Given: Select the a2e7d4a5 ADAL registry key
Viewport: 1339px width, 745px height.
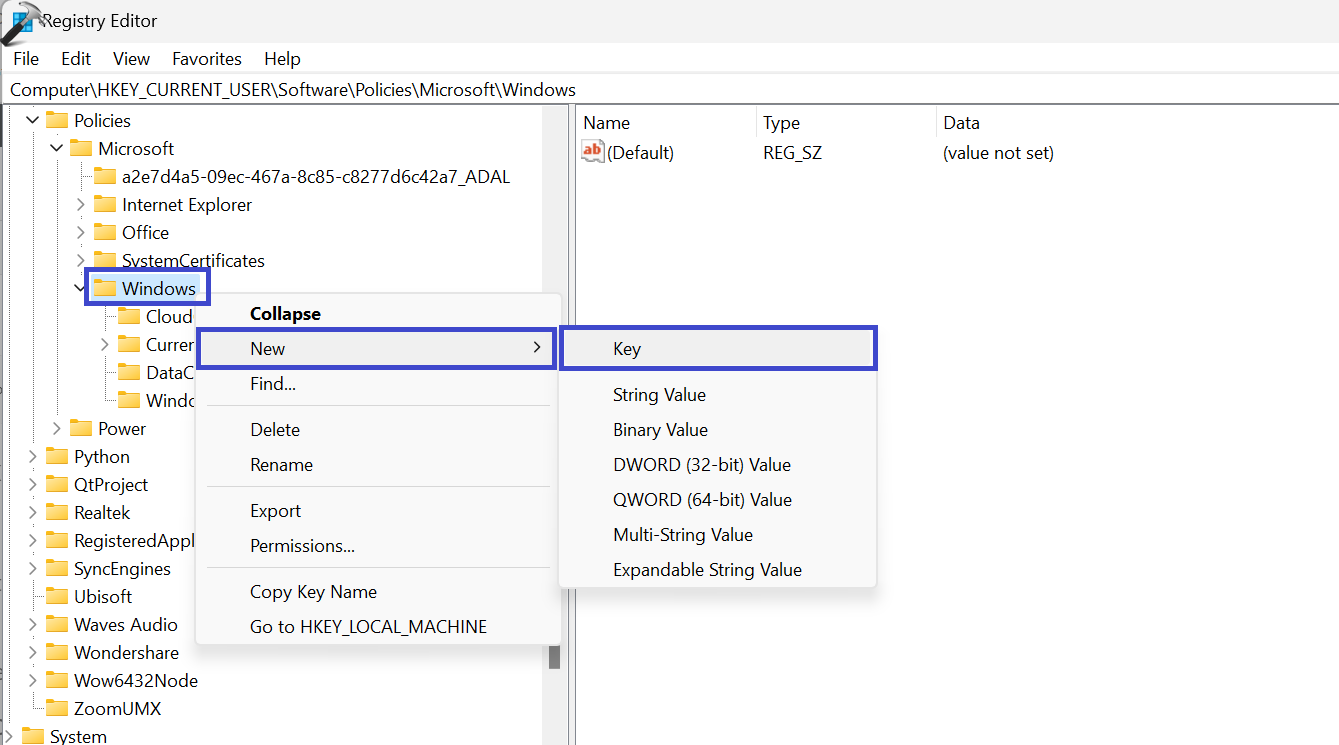Looking at the screenshot, I should point(315,177).
